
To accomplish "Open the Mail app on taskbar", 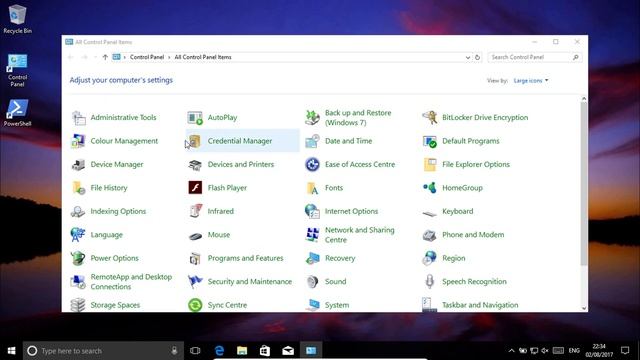I will tap(288, 351).
